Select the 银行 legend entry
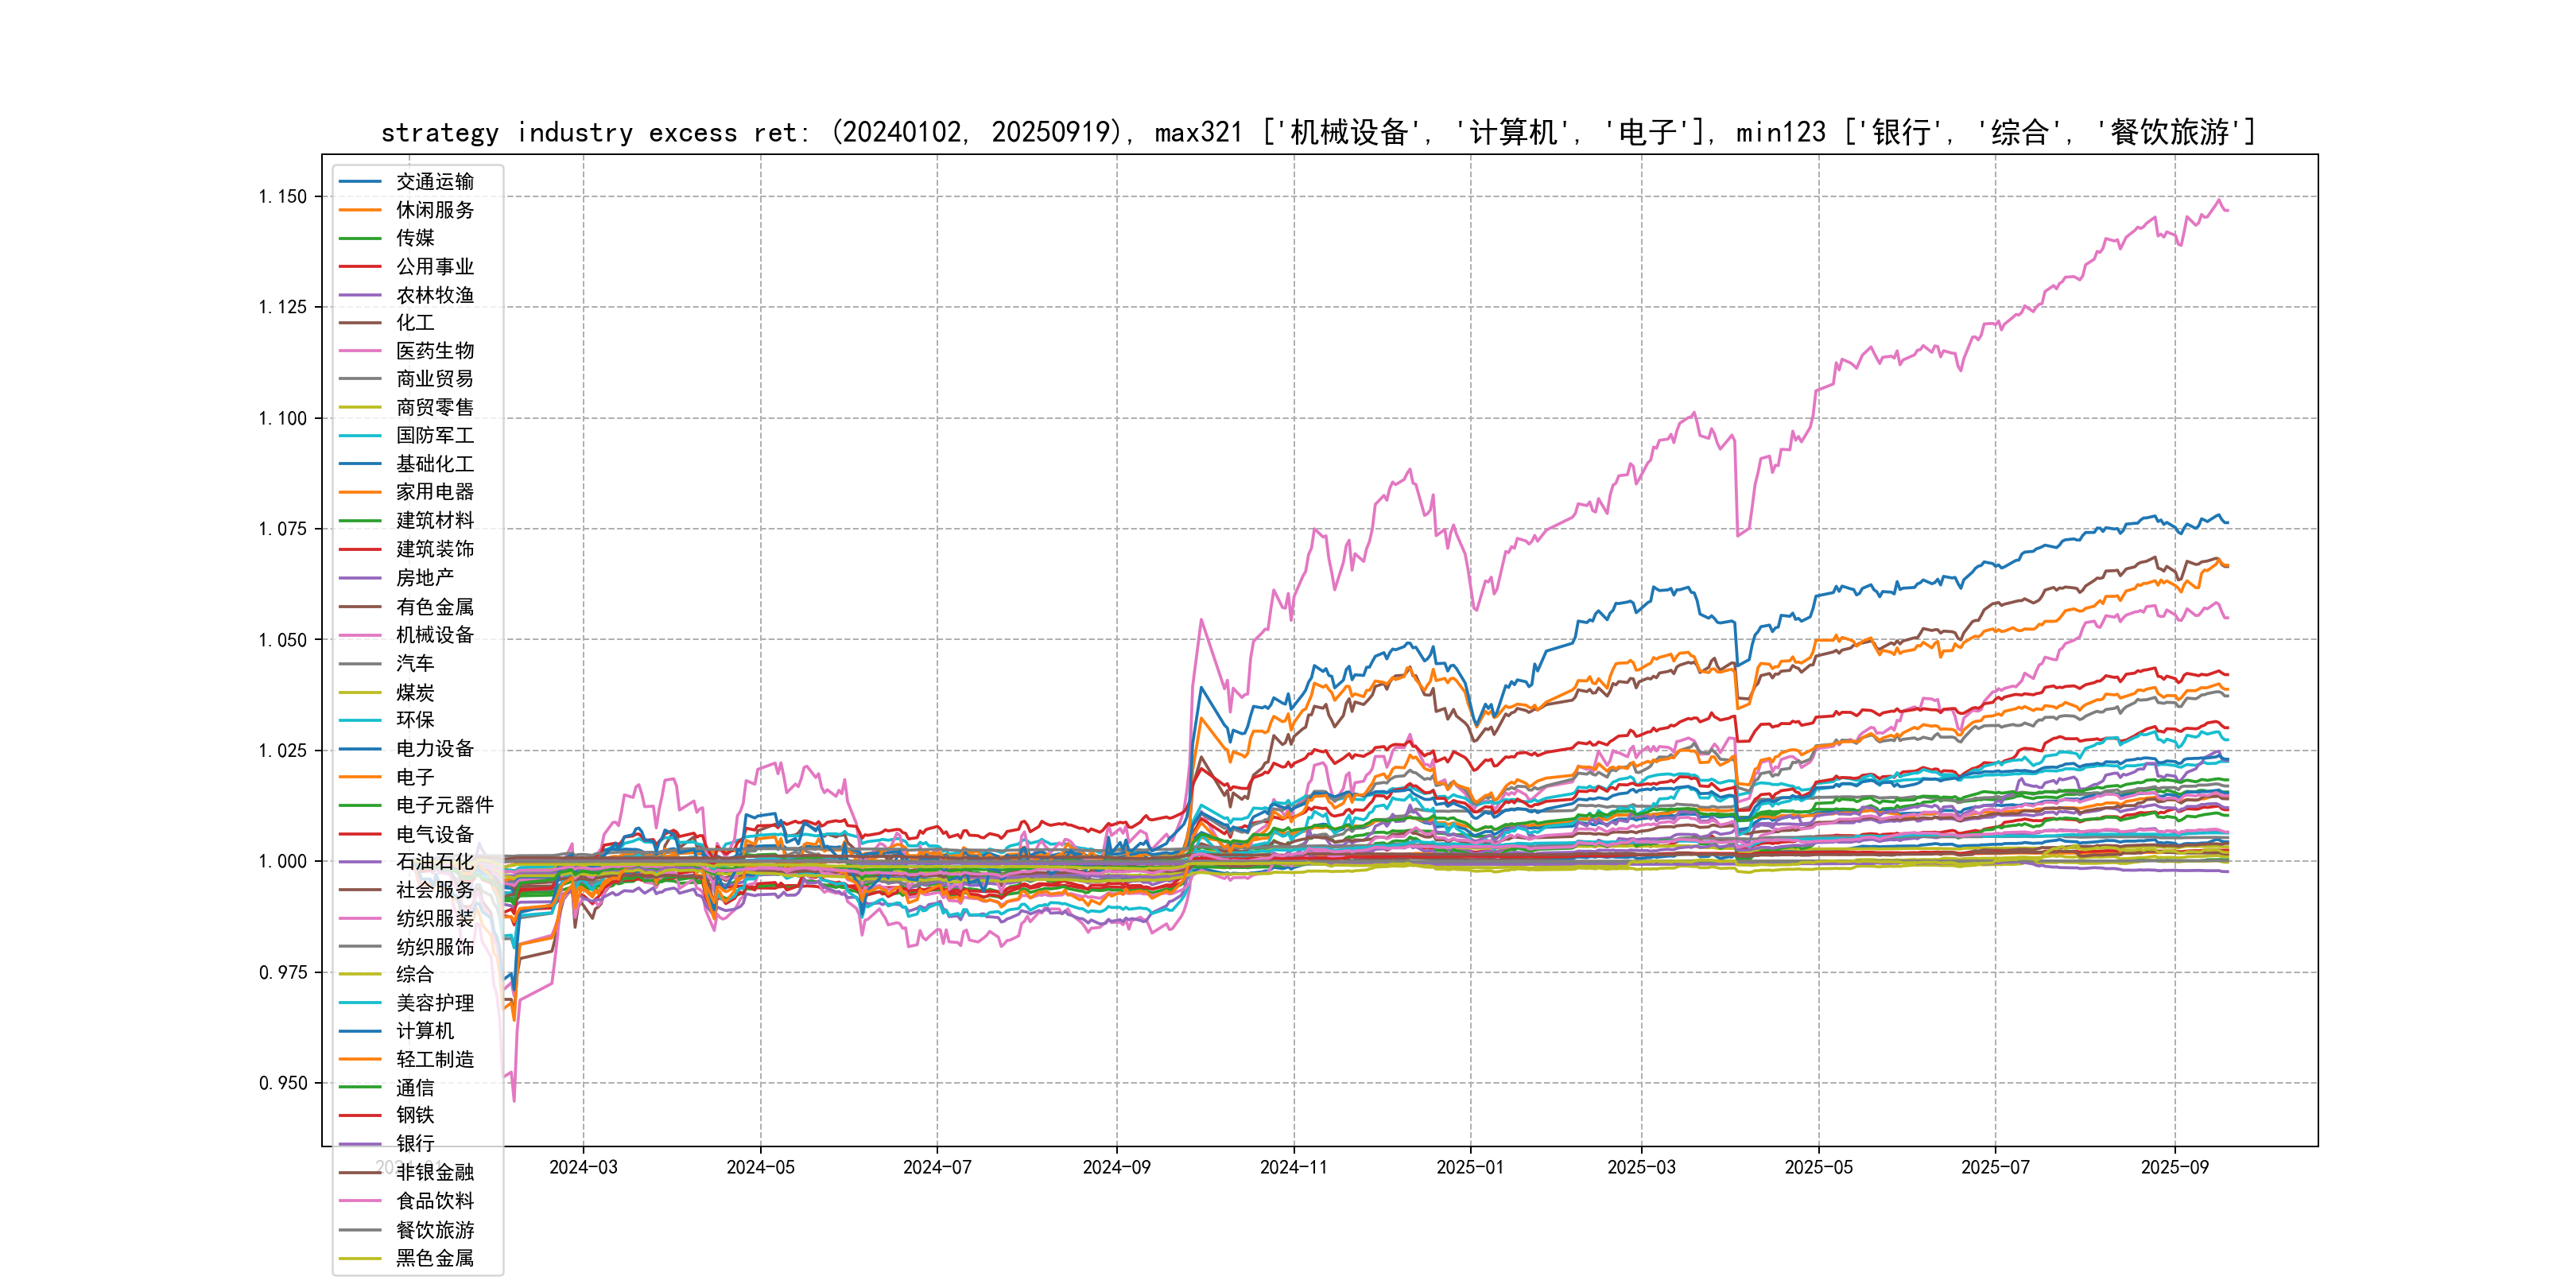This screenshot has height=1288, width=2576. coord(414,1143)
